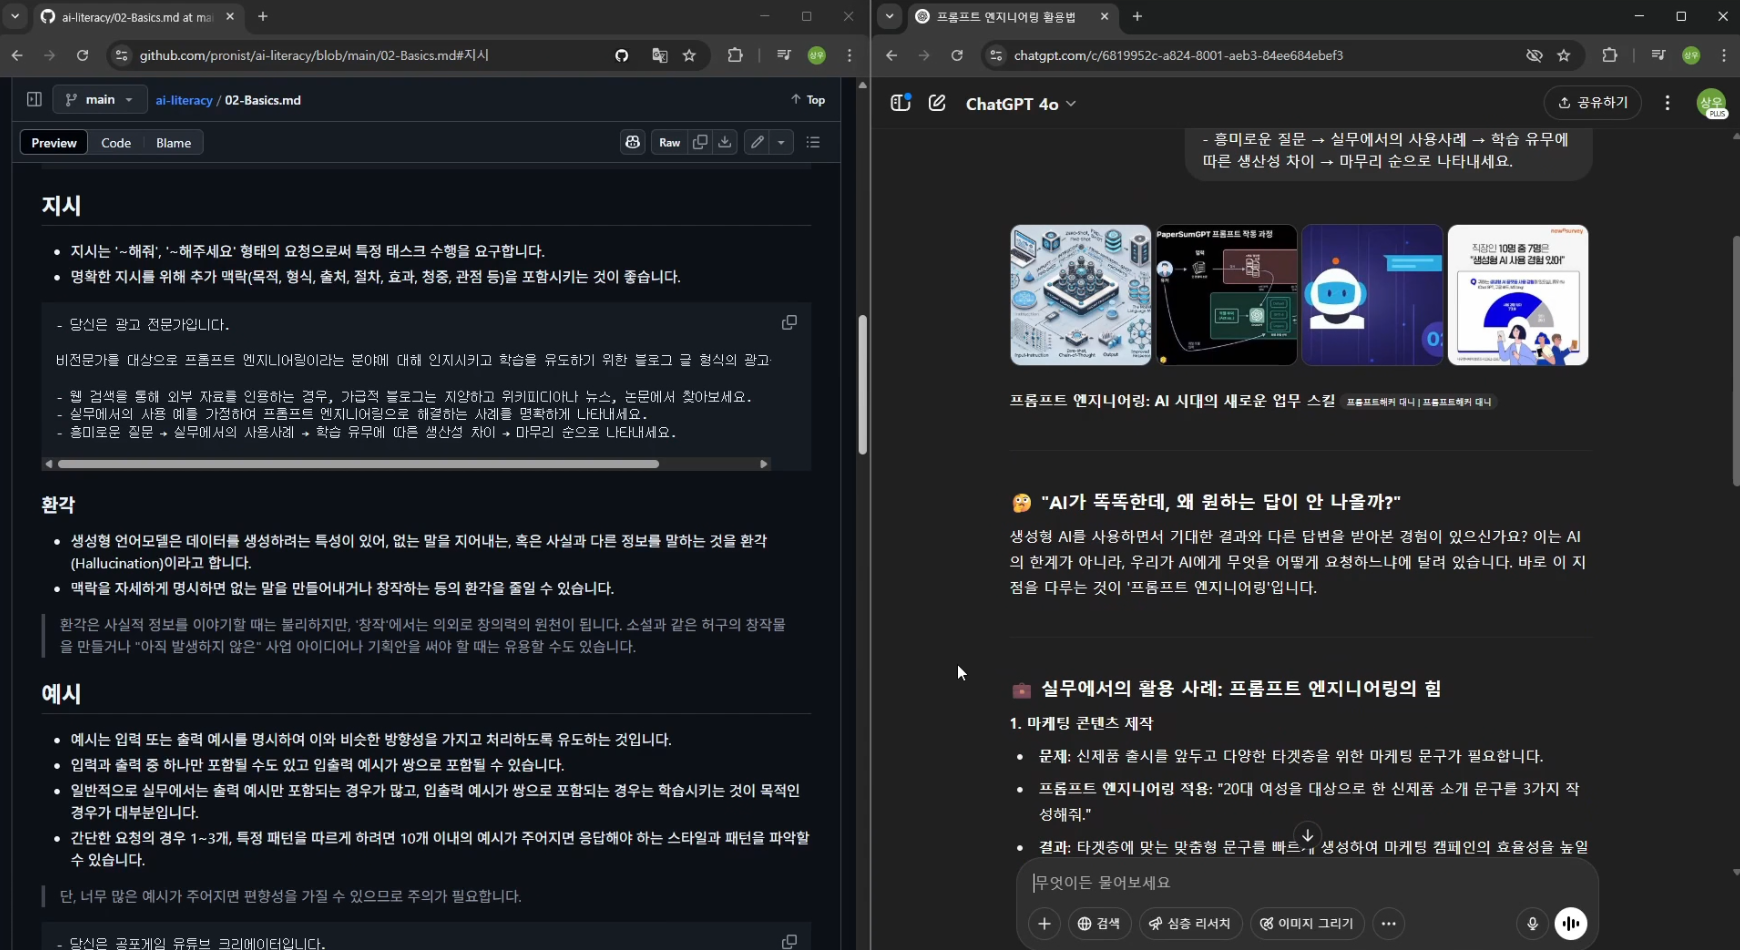Open raw file with GitHub Copilot icon

(x=632, y=142)
